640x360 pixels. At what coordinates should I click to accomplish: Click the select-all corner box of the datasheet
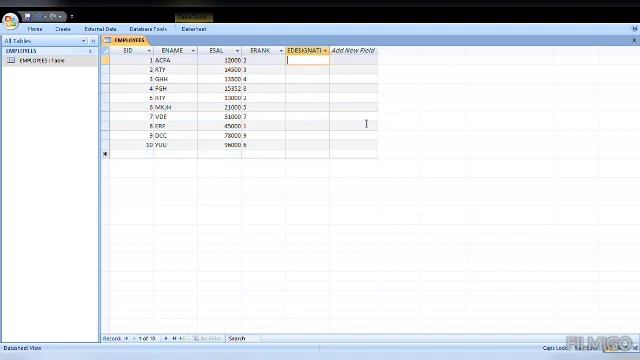105,51
